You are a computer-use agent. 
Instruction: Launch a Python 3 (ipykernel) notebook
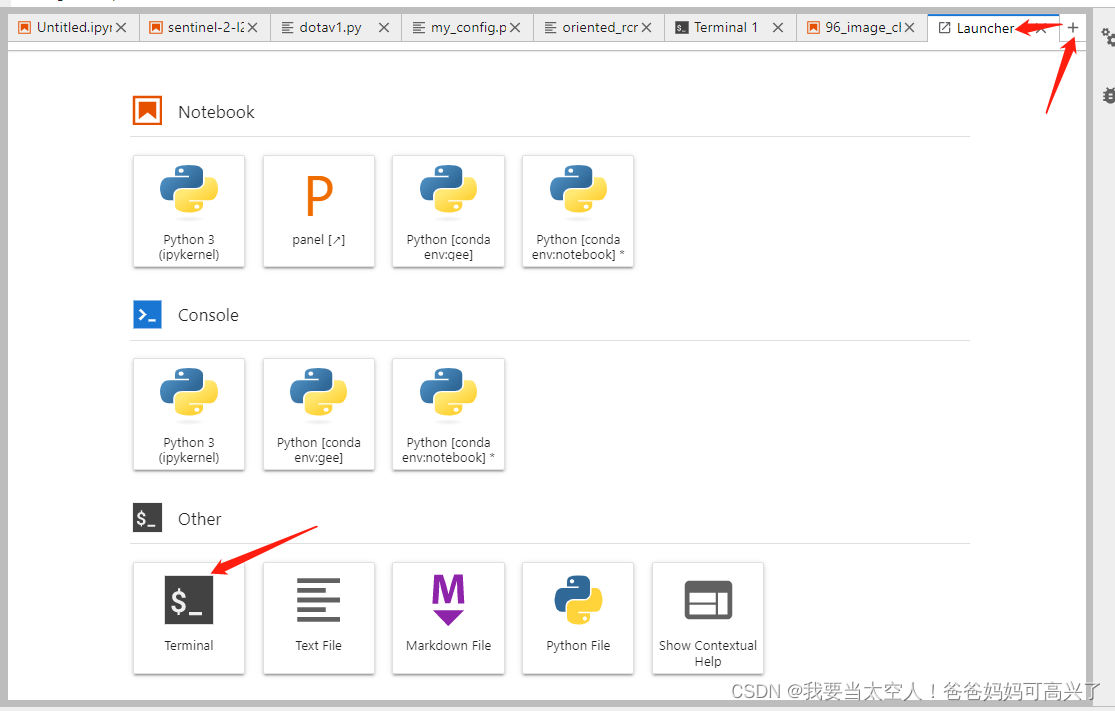188,211
